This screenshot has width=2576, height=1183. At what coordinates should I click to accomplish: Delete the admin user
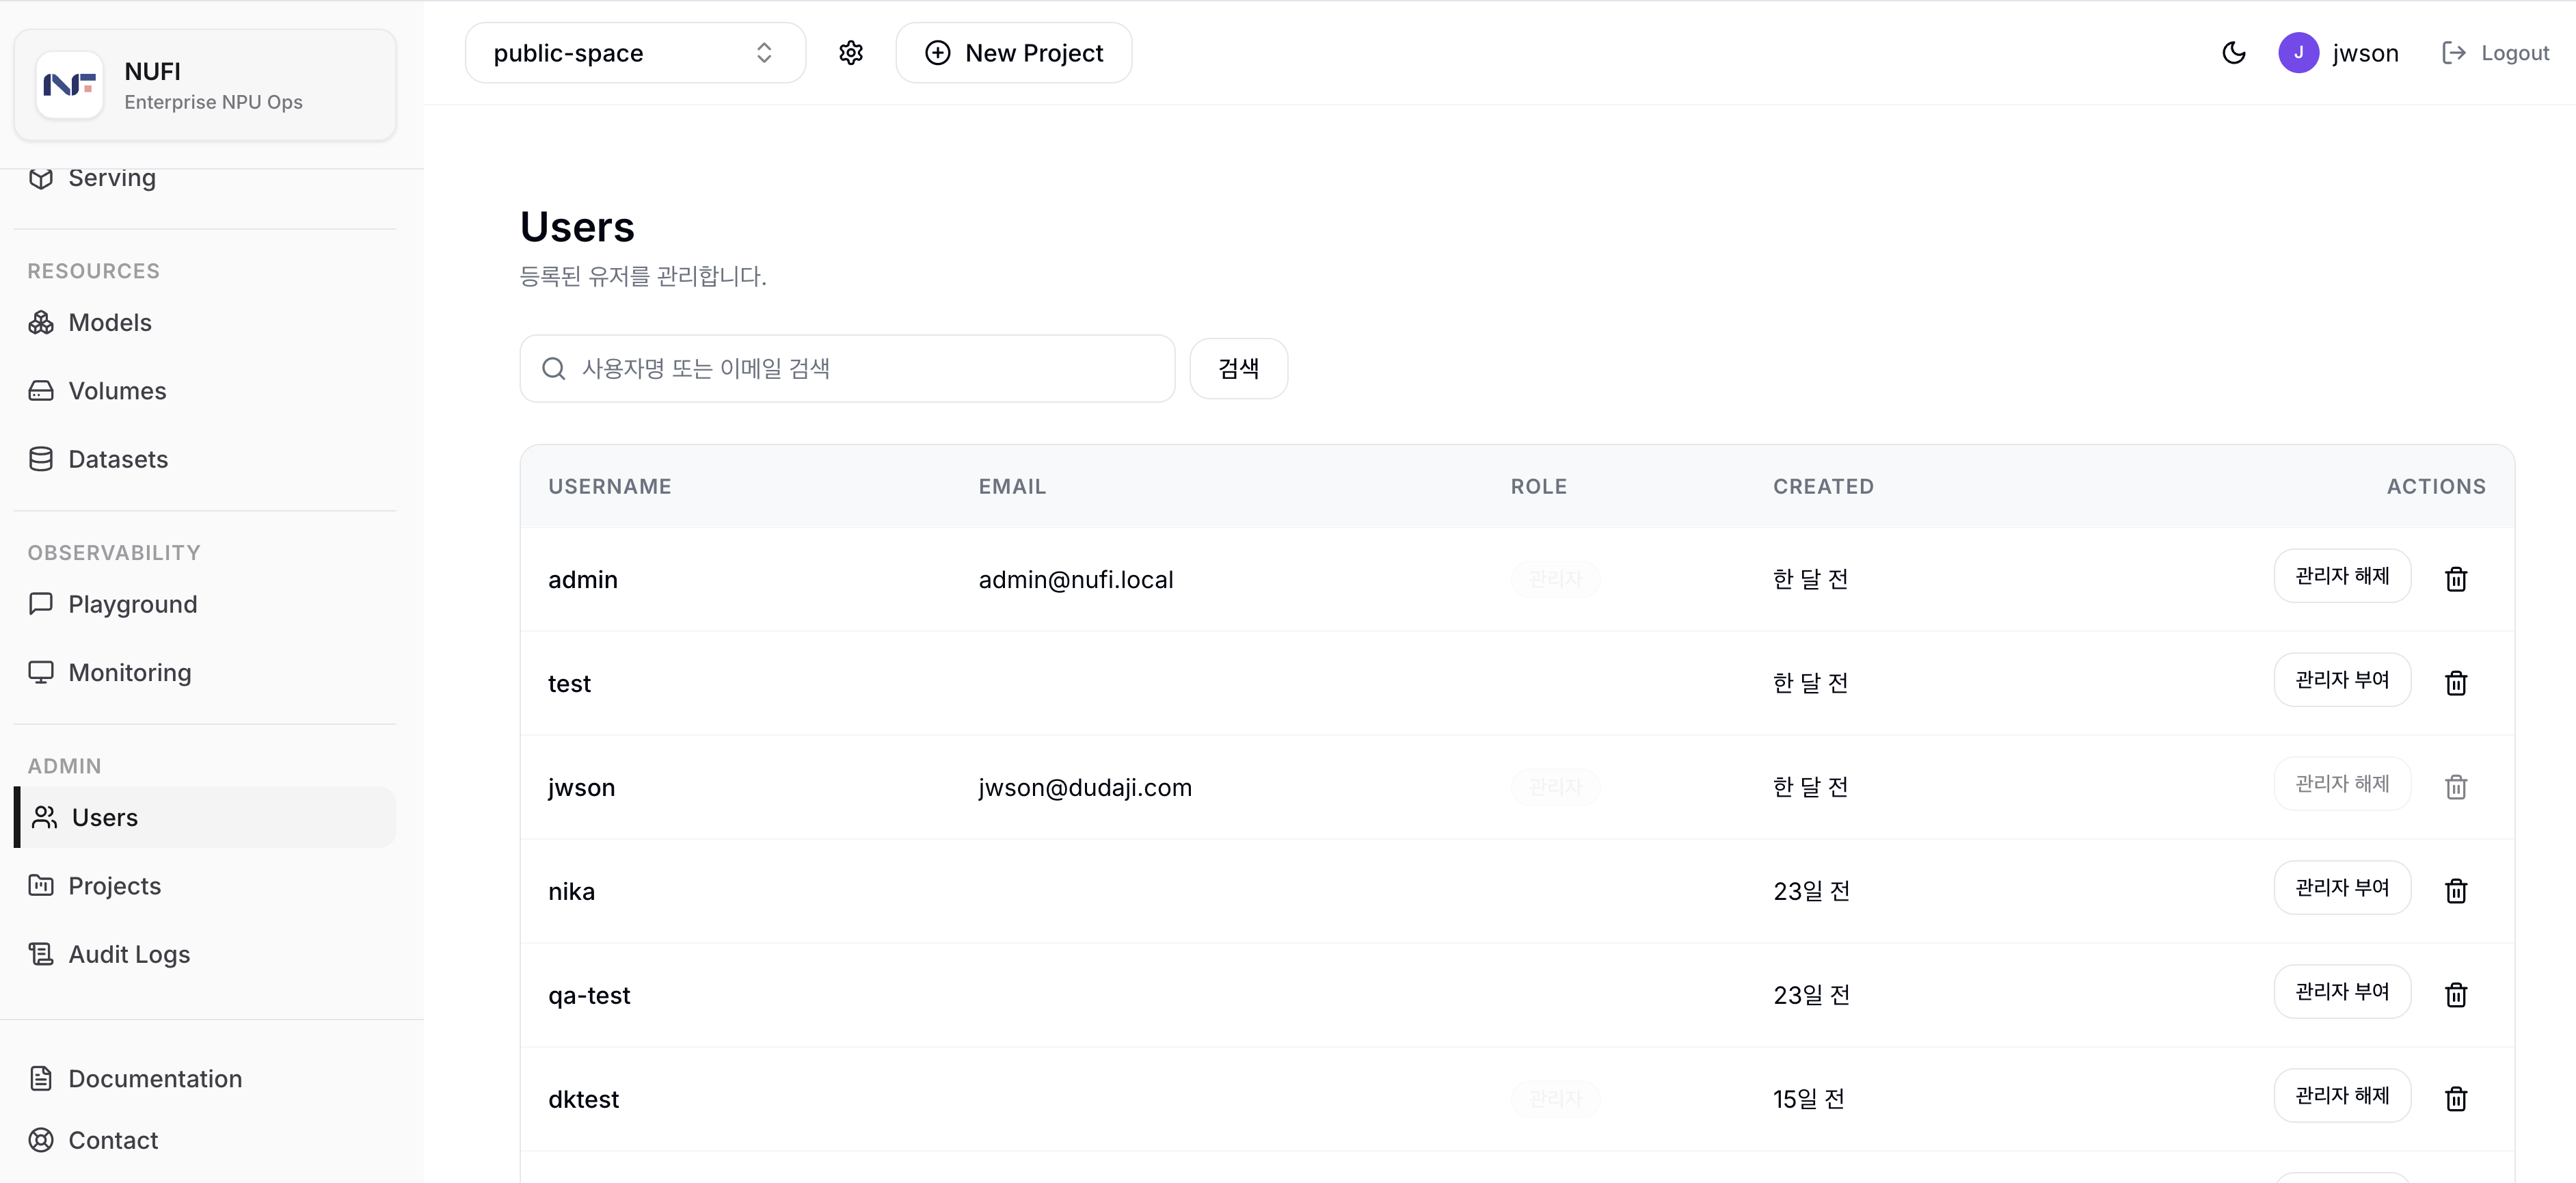2456,579
